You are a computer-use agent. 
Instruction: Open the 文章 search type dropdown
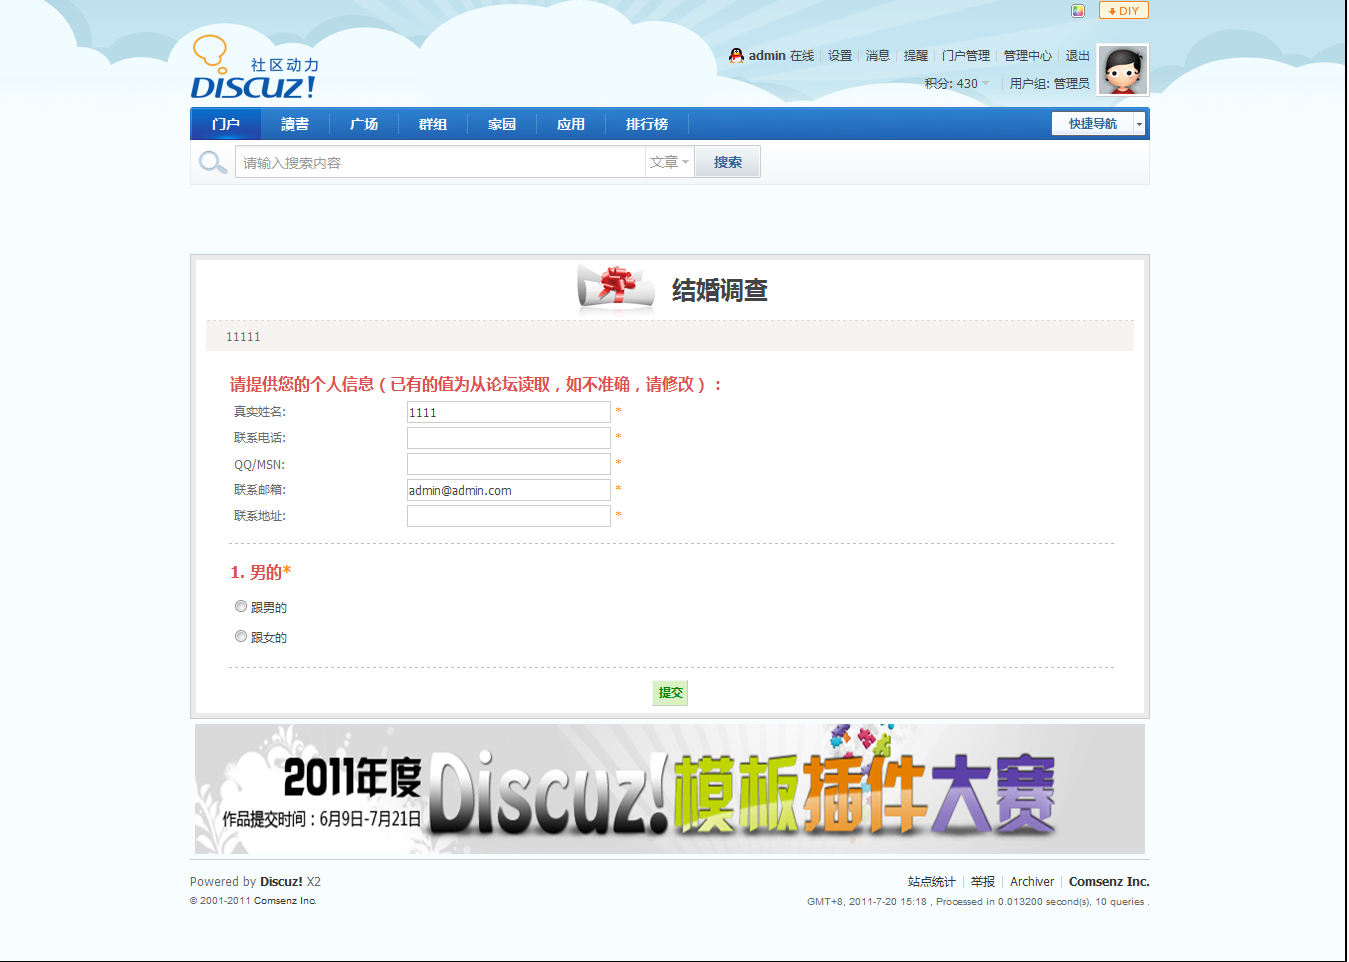click(669, 162)
